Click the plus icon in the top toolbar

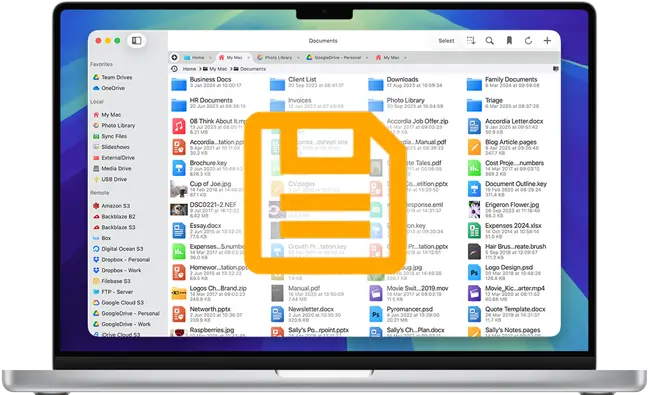547,40
